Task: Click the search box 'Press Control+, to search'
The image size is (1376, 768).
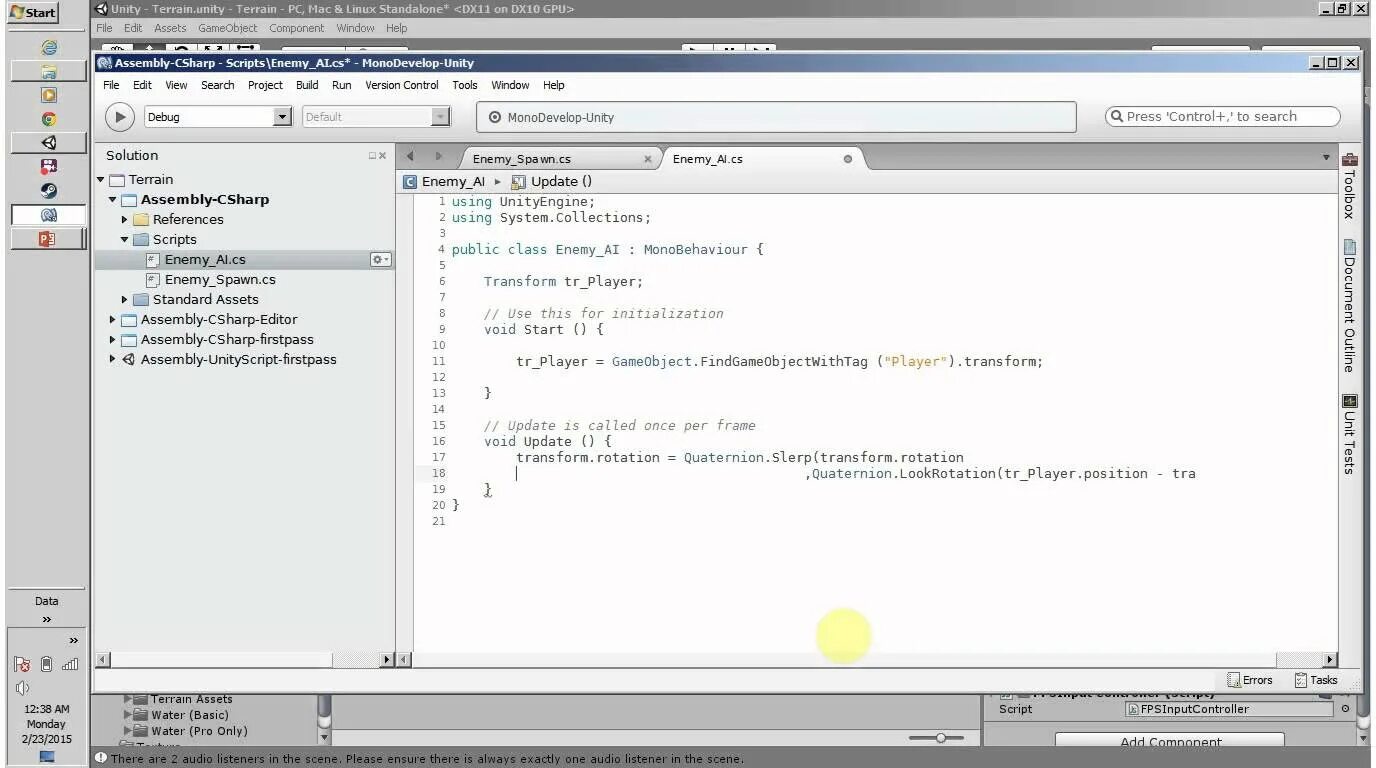Action: point(1222,116)
